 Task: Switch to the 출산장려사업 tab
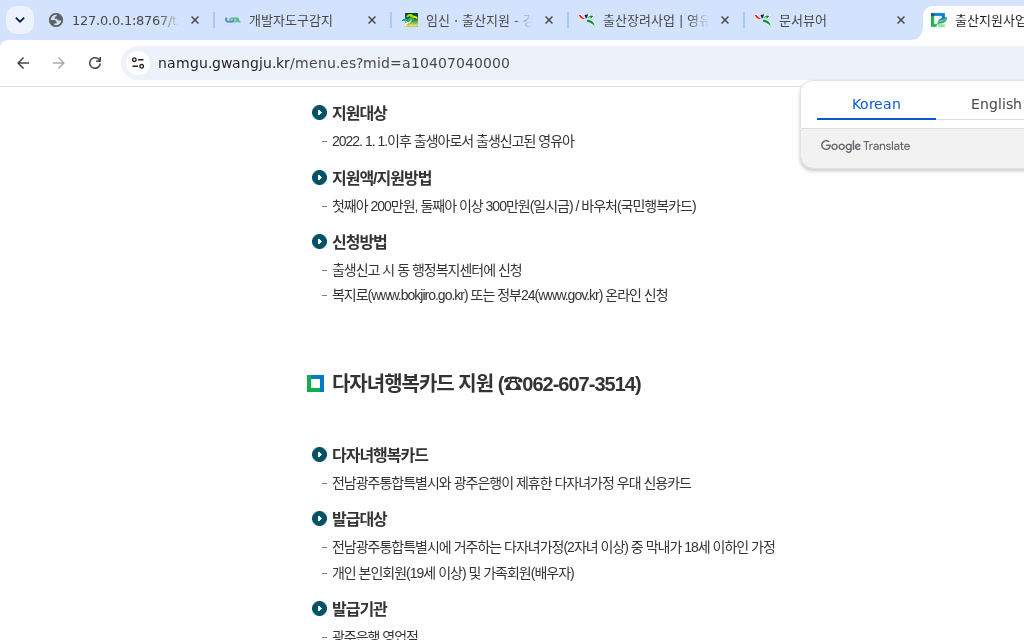(655, 20)
